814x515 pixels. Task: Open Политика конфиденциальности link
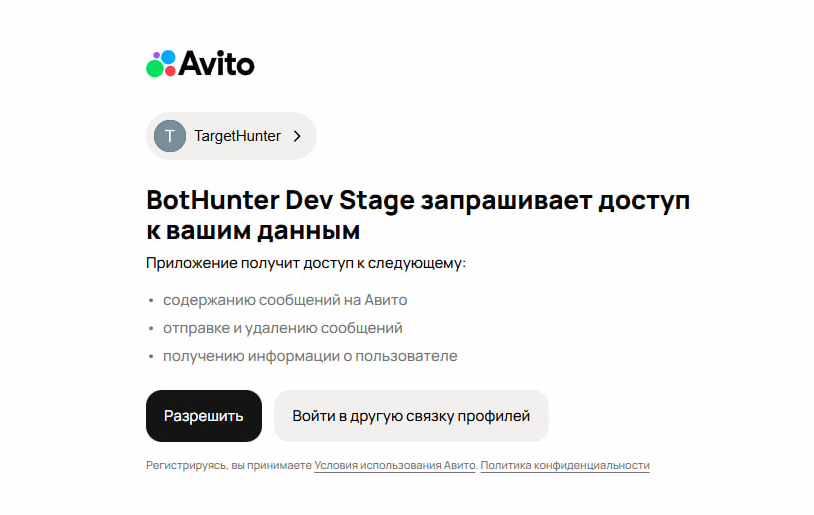[x=565, y=465]
